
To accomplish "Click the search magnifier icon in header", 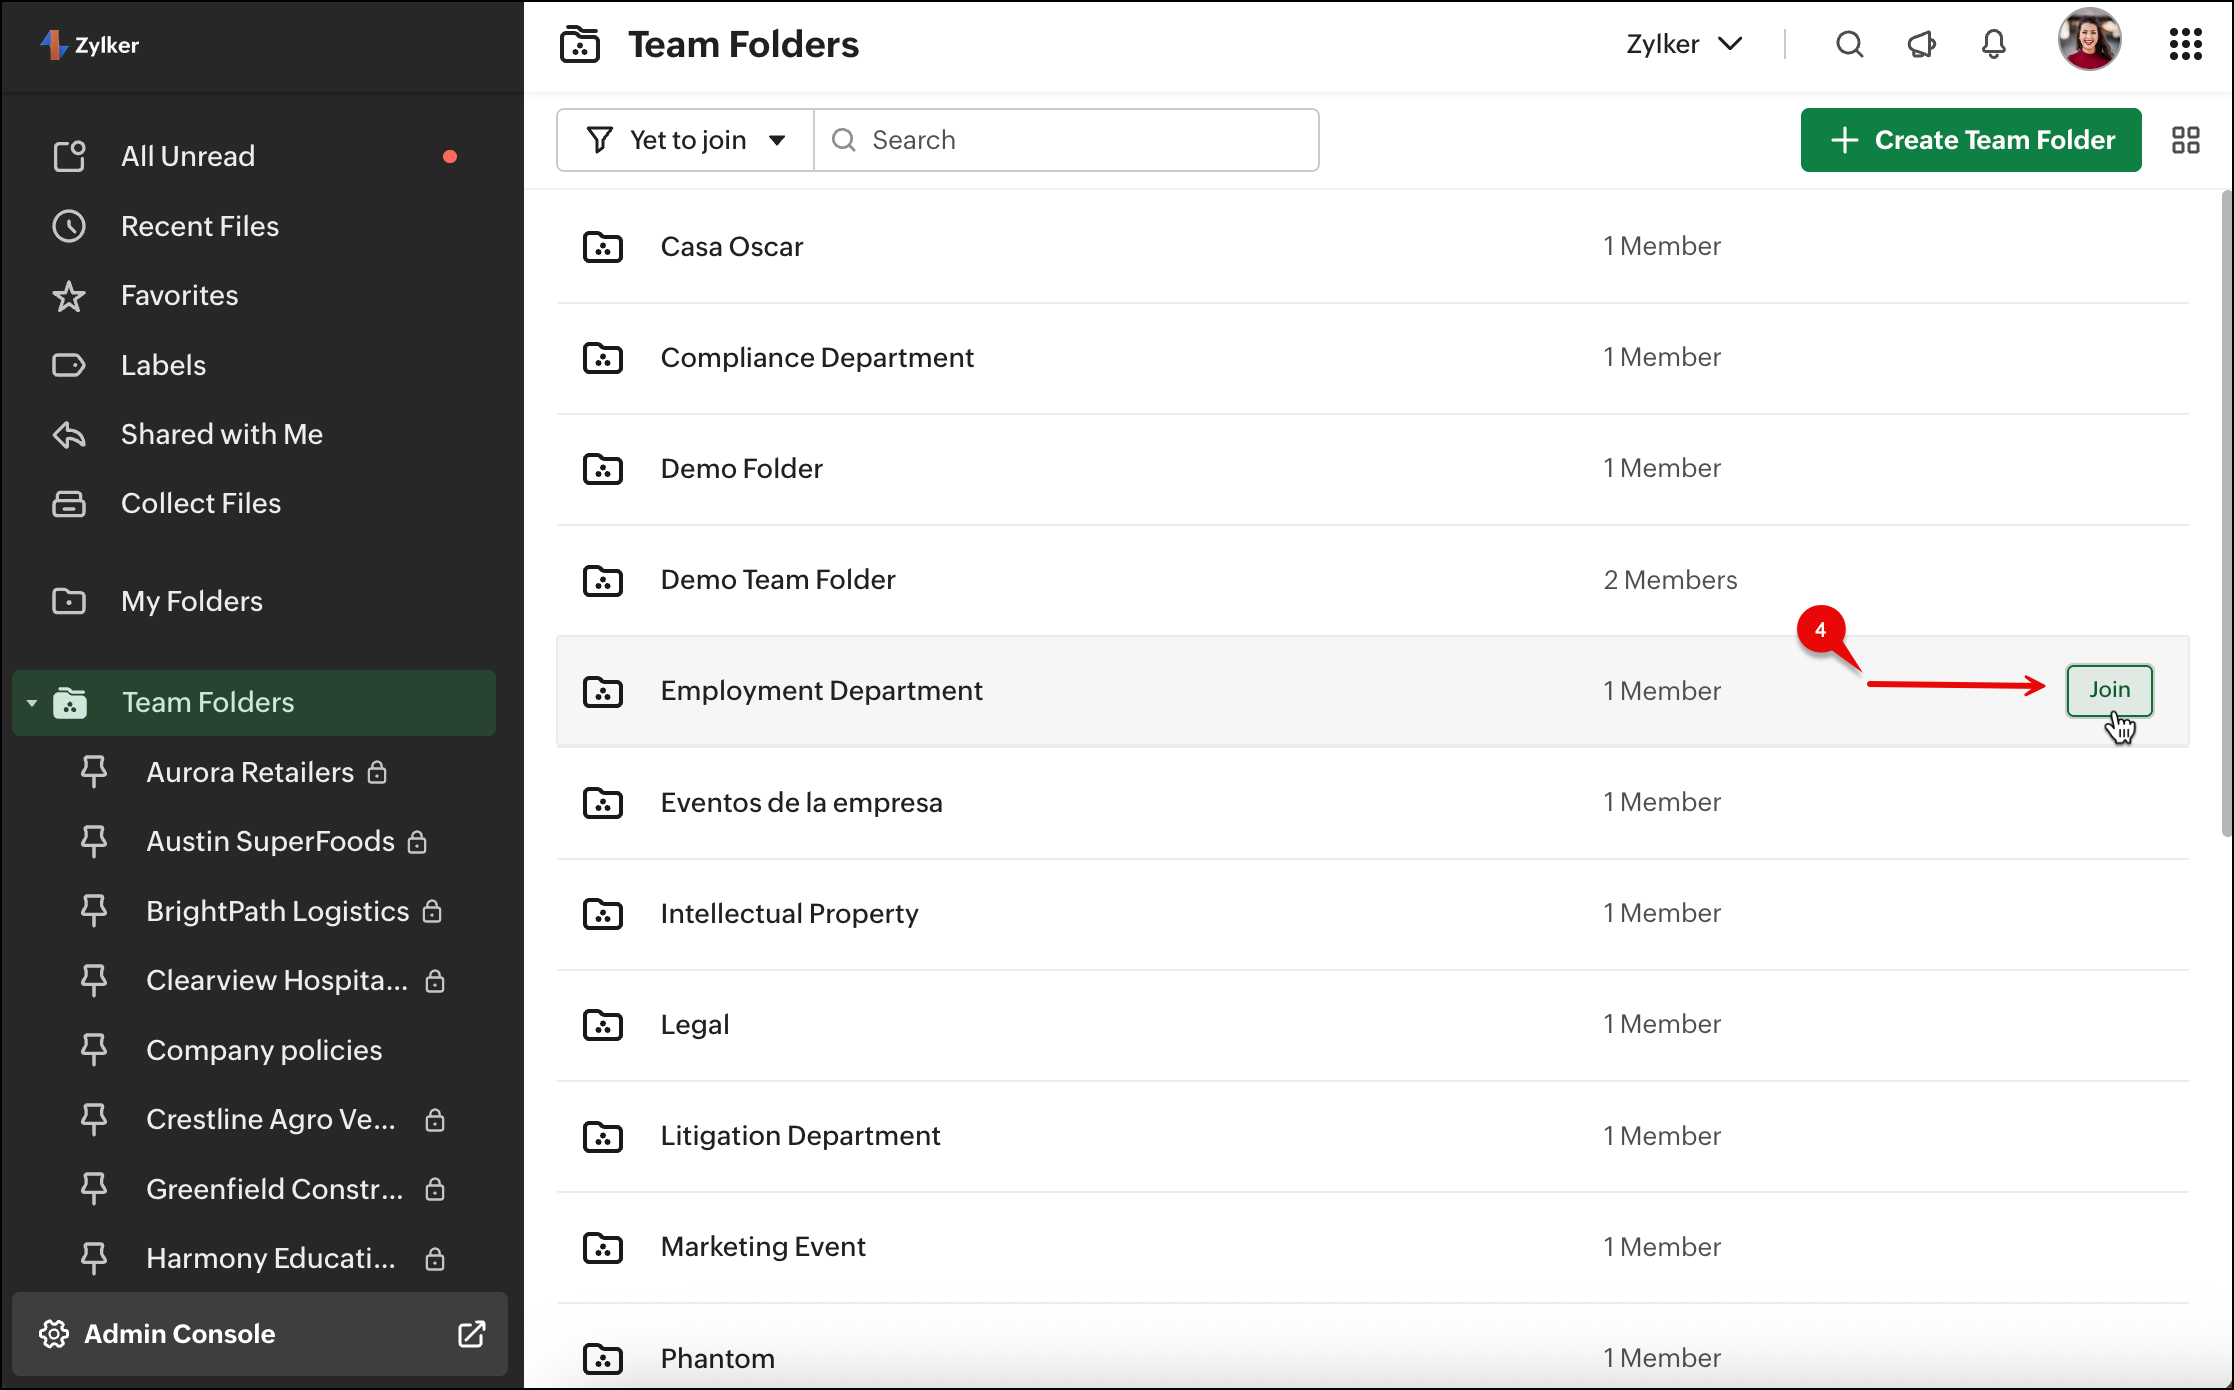I will pyautogui.click(x=1849, y=44).
